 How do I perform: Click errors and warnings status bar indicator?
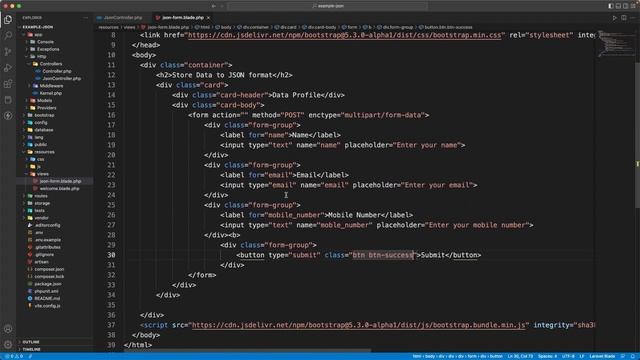(x=14, y=356)
